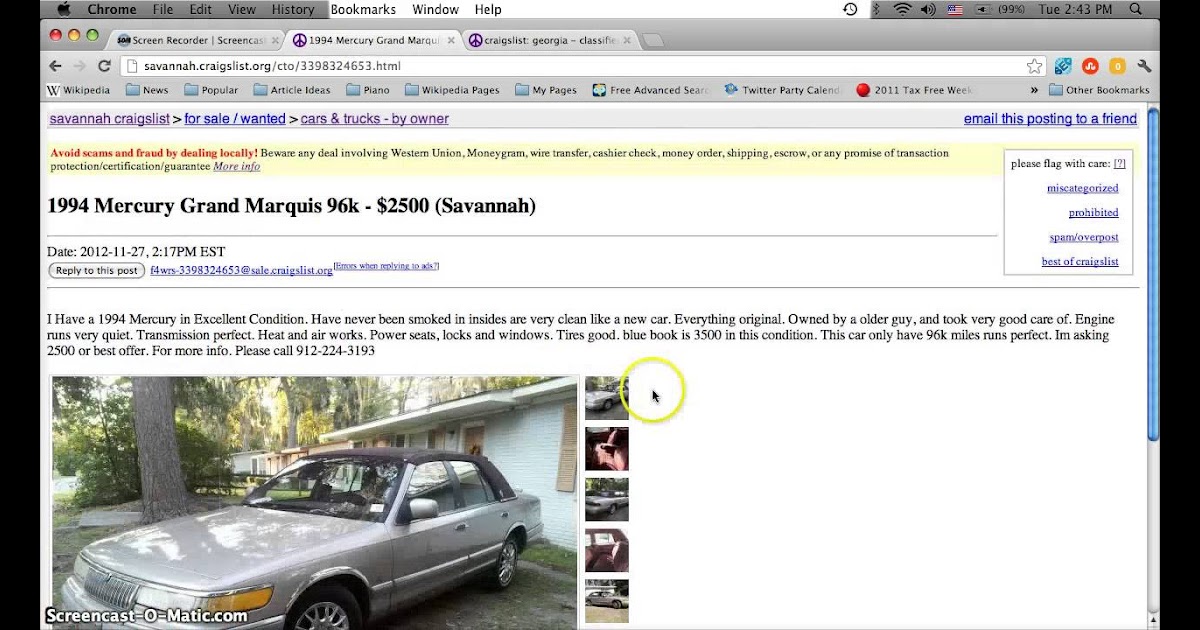Select the second car photo thumbnail
Screen dimensions: 1200x630
click(607, 449)
